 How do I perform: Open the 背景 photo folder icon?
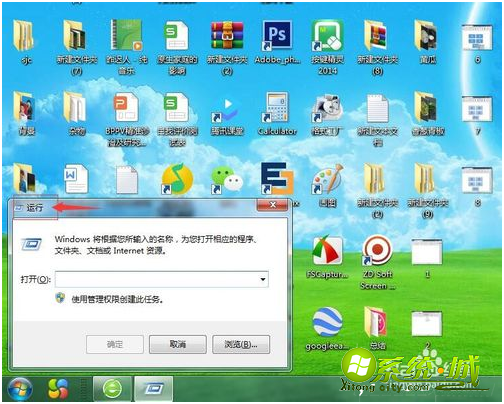[24, 108]
